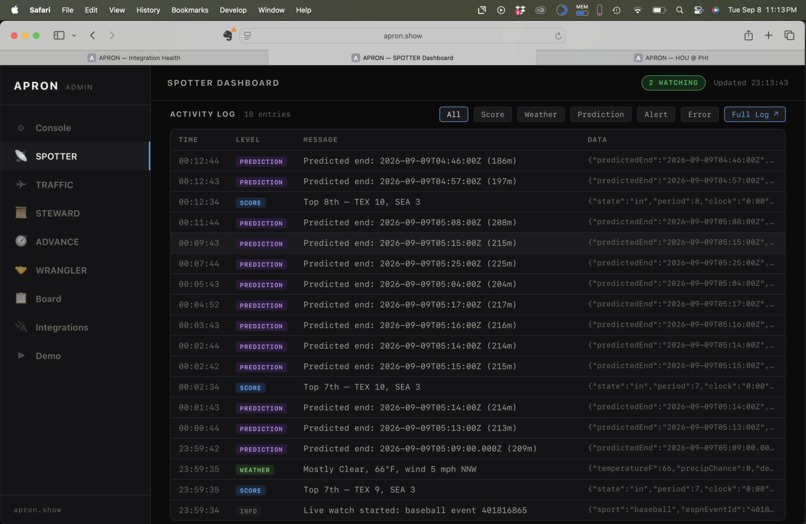Viewport: 806px width, 524px height.
Task: Filter activity log by Alert
Action: tap(656, 114)
